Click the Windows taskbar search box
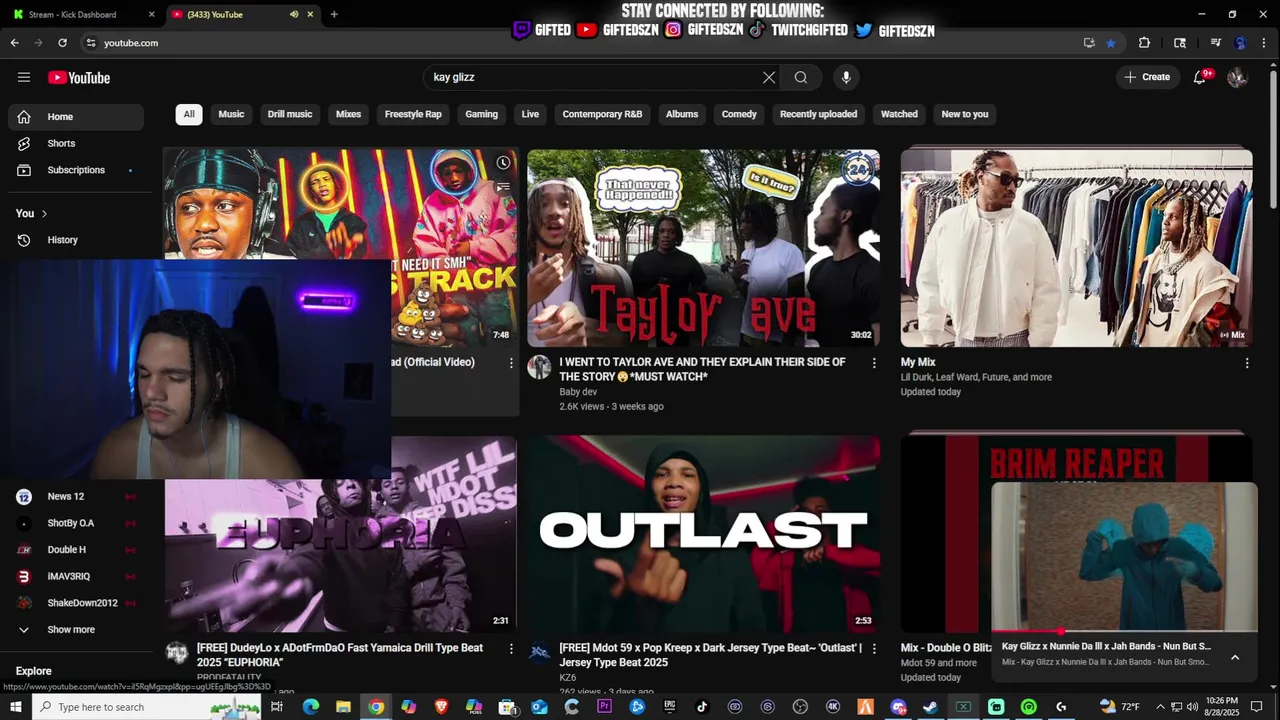Viewport: 1280px width, 720px height. (148, 707)
